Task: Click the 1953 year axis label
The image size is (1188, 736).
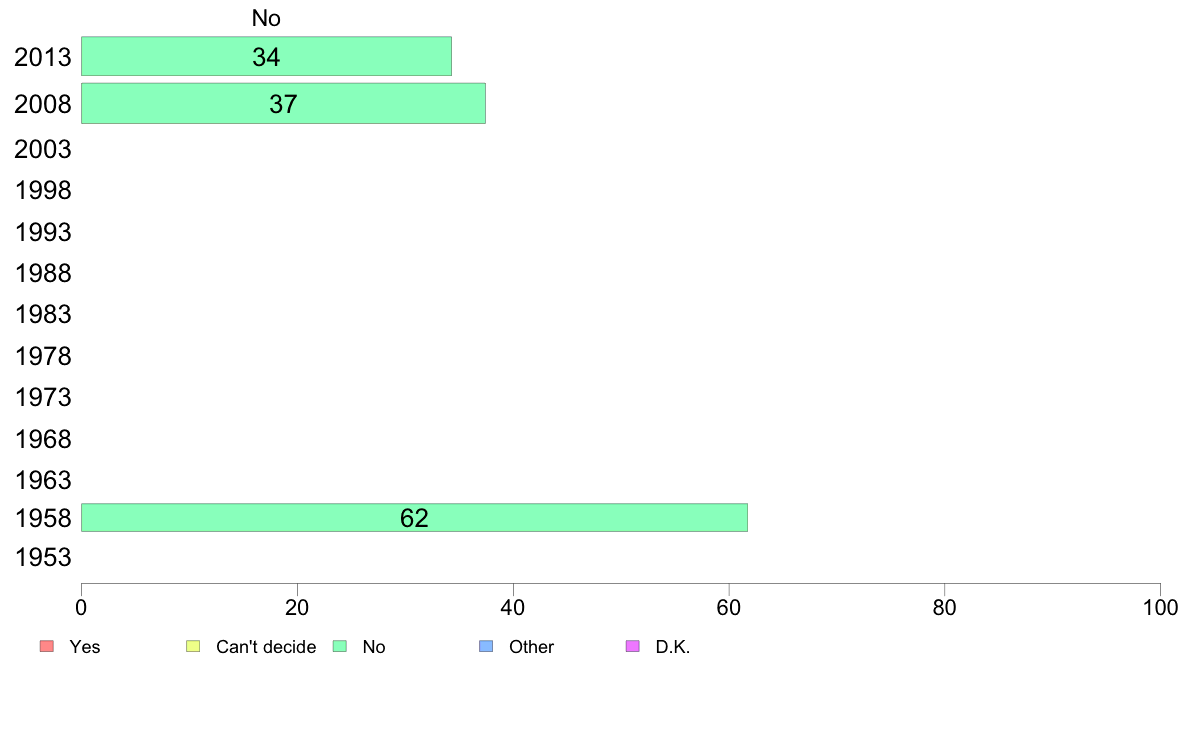Action: tap(42, 558)
